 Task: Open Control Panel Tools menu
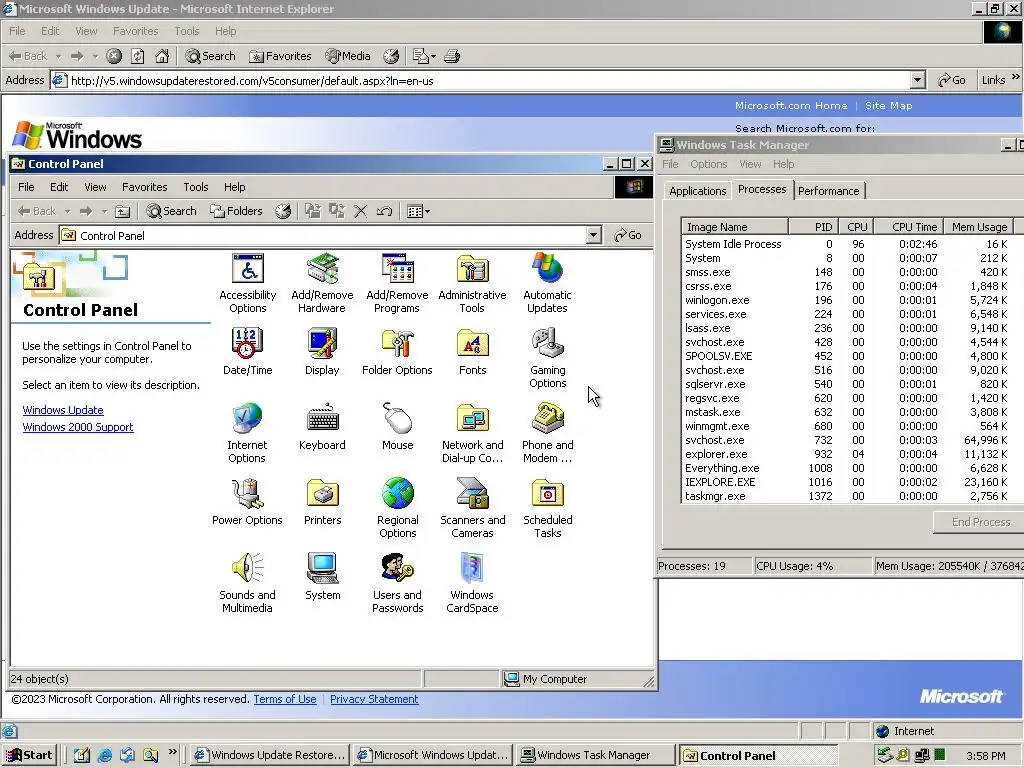point(196,187)
